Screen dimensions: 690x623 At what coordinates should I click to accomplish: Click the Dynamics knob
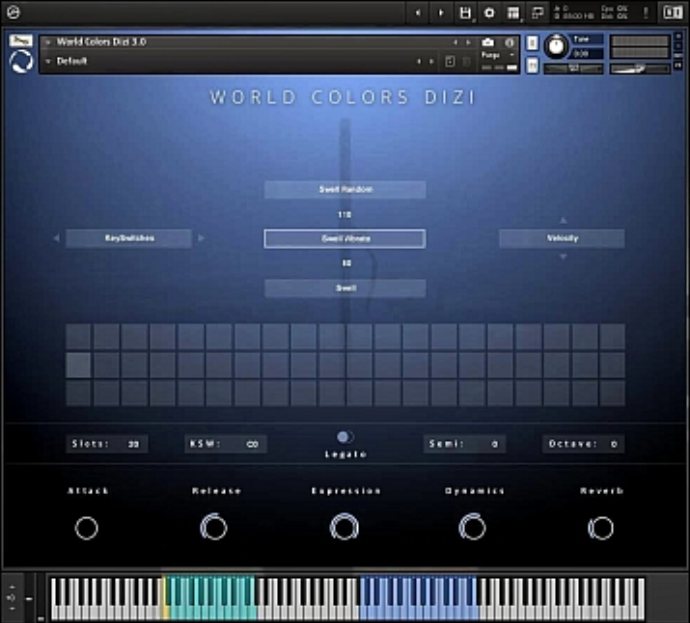pyautogui.click(x=472, y=527)
